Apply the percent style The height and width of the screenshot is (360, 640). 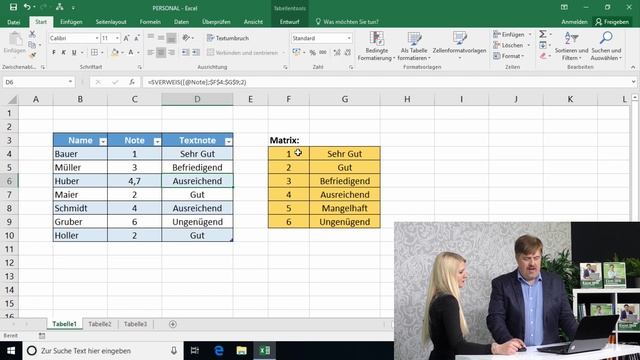(x=312, y=52)
